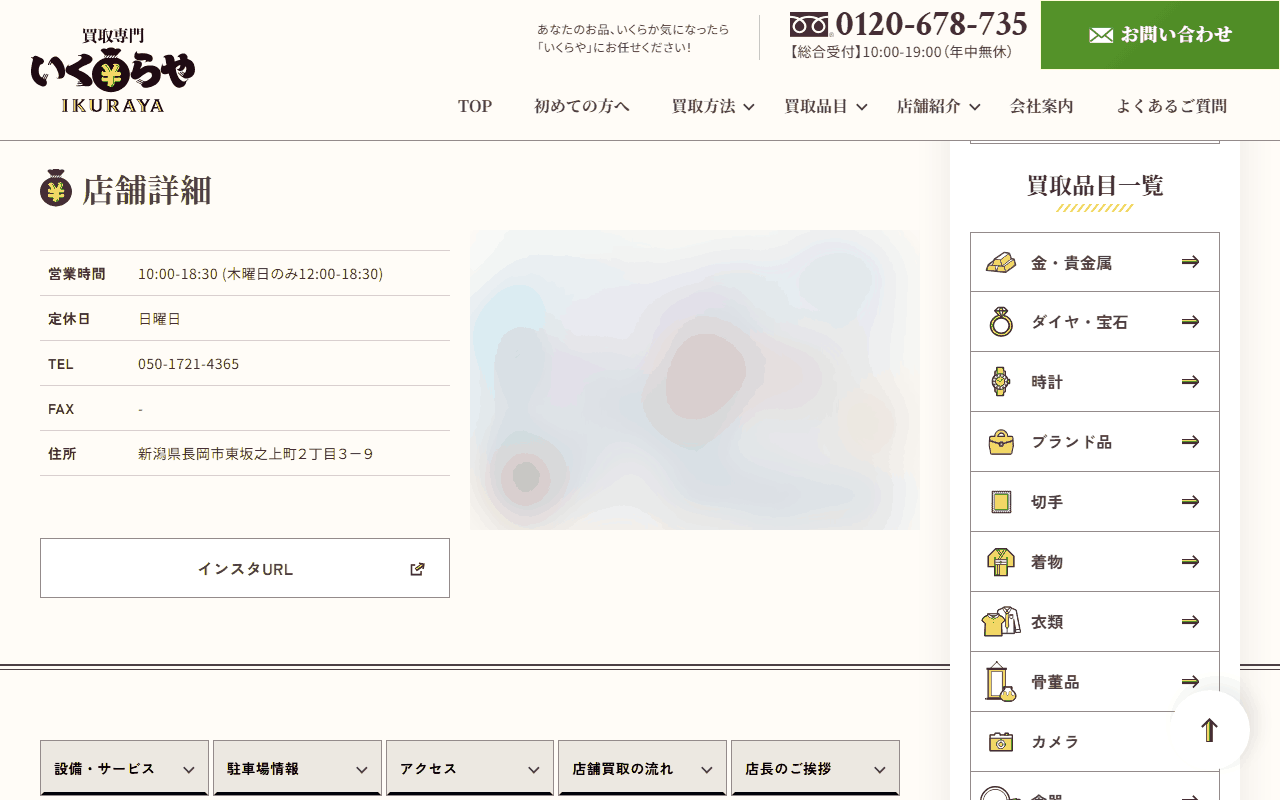The height and width of the screenshot is (800, 1280).
Task: Click the address 新潟県長岡市東坂之上町２丁目３－９
Action: (x=256, y=454)
